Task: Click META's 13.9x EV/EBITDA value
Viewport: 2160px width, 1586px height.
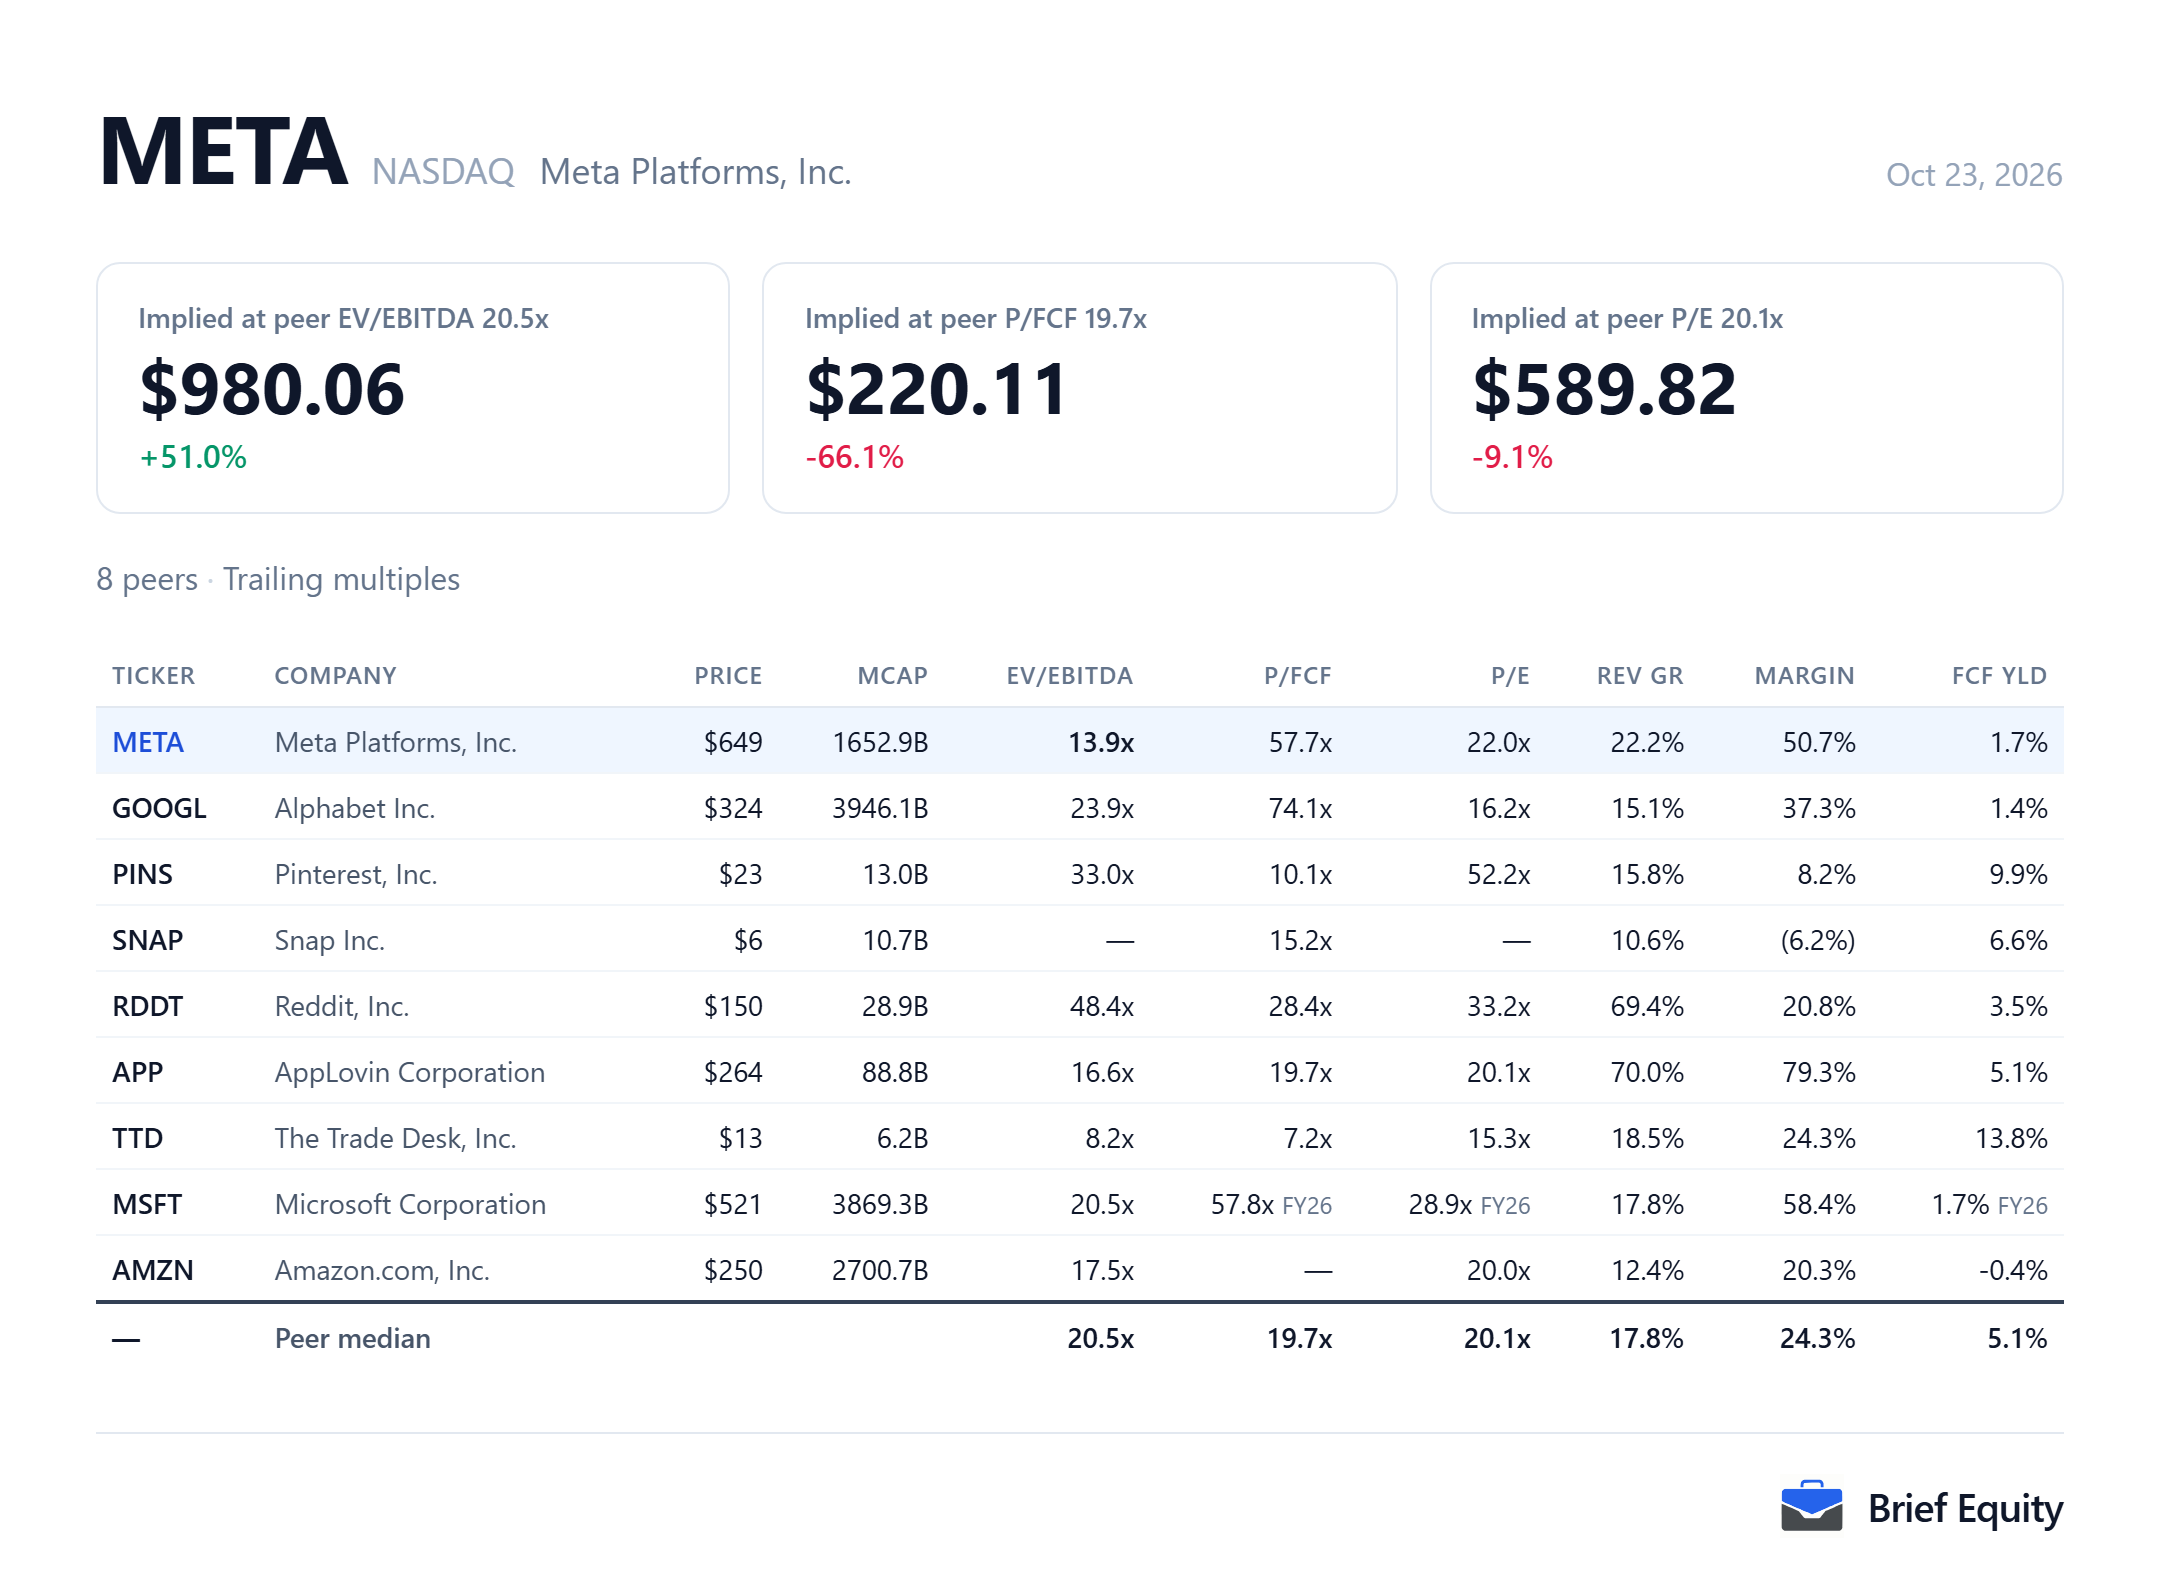Action: click(x=1100, y=742)
